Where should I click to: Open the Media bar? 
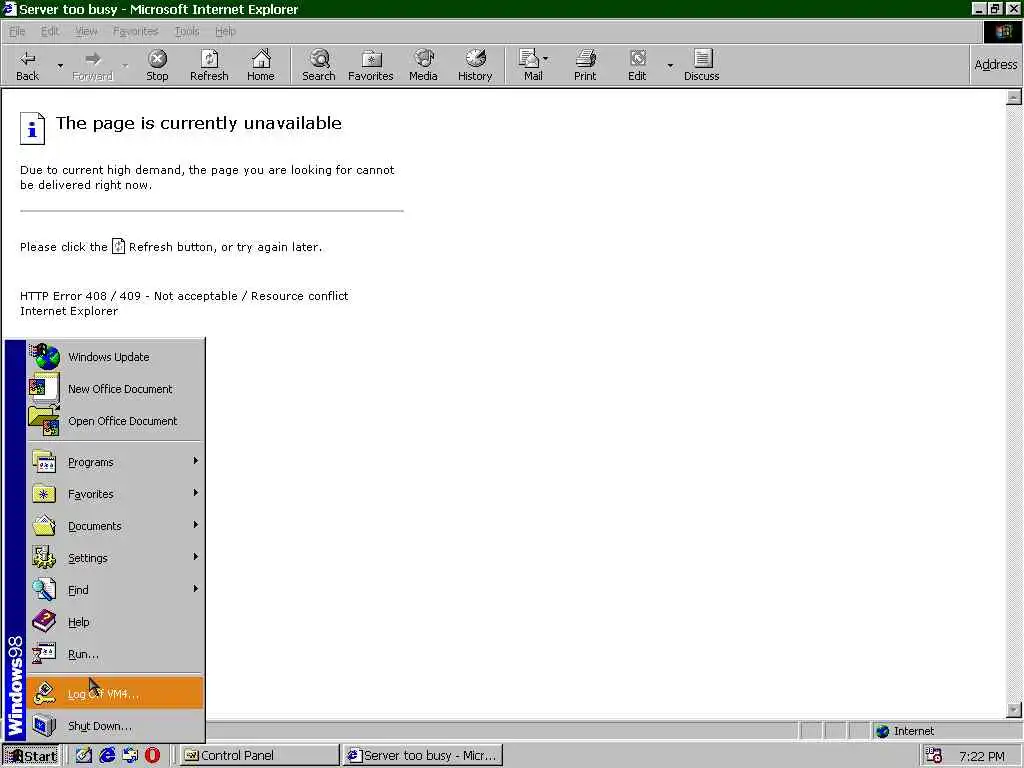click(x=423, y=65)
